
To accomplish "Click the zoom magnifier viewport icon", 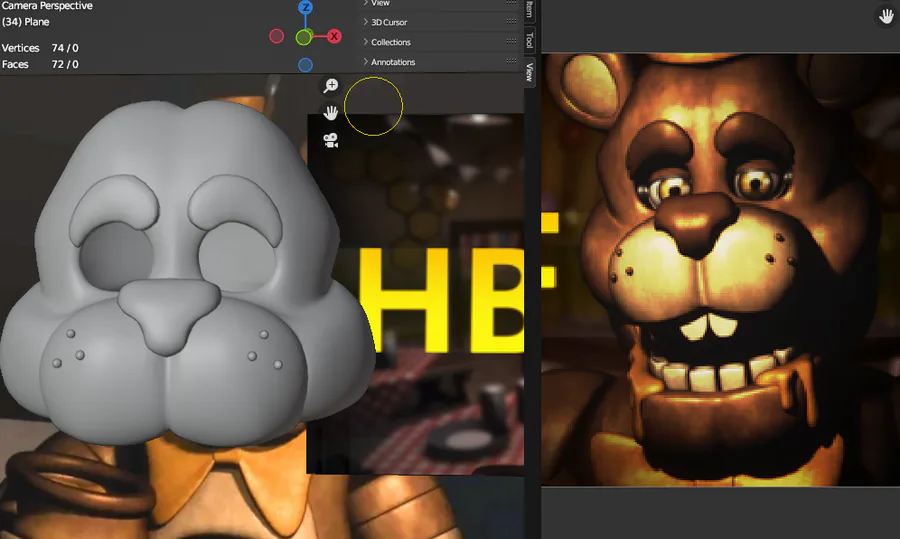I will point(331,86).
